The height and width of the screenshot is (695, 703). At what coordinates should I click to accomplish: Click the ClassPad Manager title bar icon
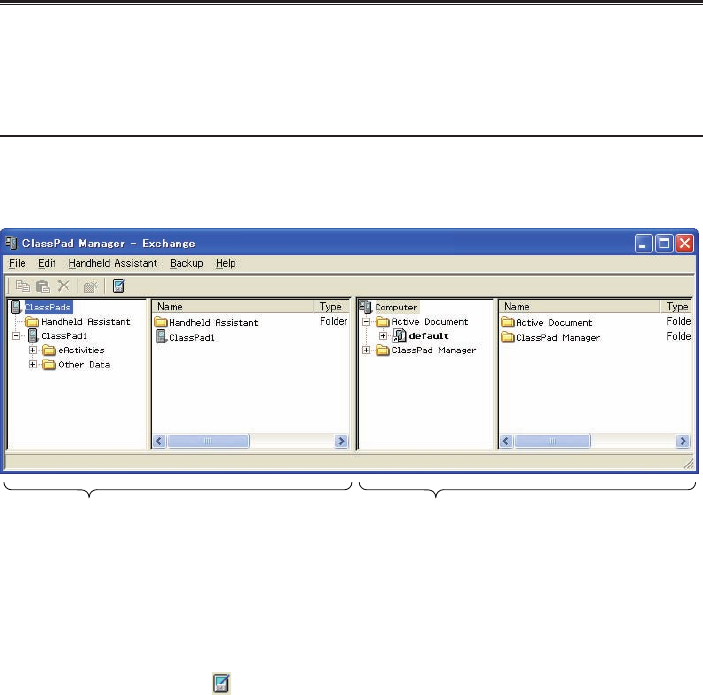tap(11, 243)
